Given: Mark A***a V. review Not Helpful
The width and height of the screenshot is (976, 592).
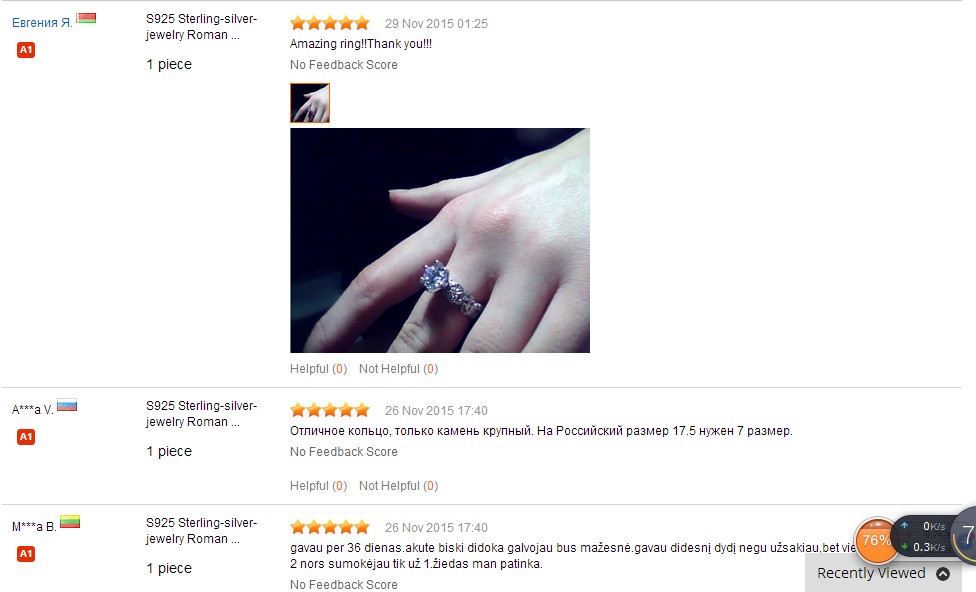Looking at the screenshot, I should (x=398, y=486).
